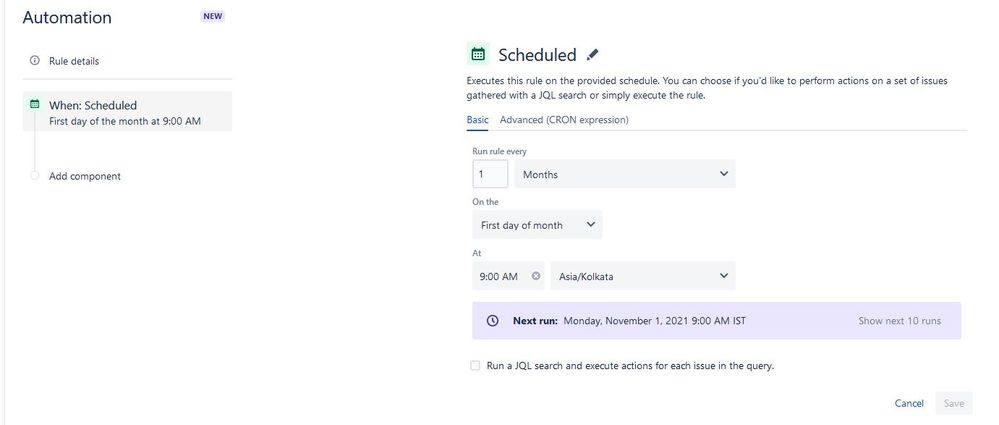Viewport: 999px width, 425px height.
Task: Clear the 9:00 AM time with the x icon
Action: point(536,276)
